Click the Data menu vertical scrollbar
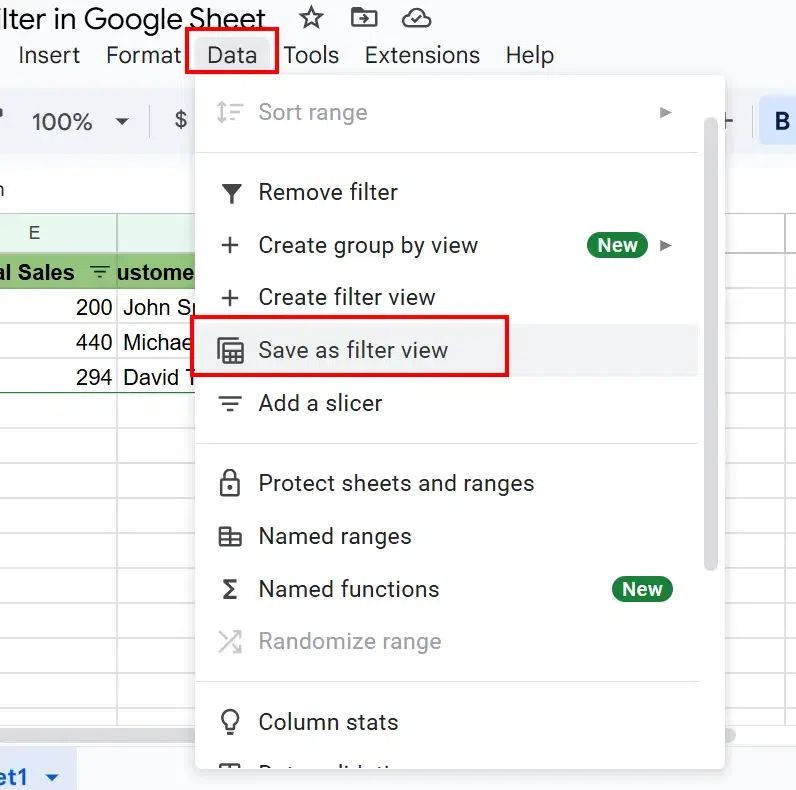The image size is (796, 790). pyautogui.click(x=711, y=340)
